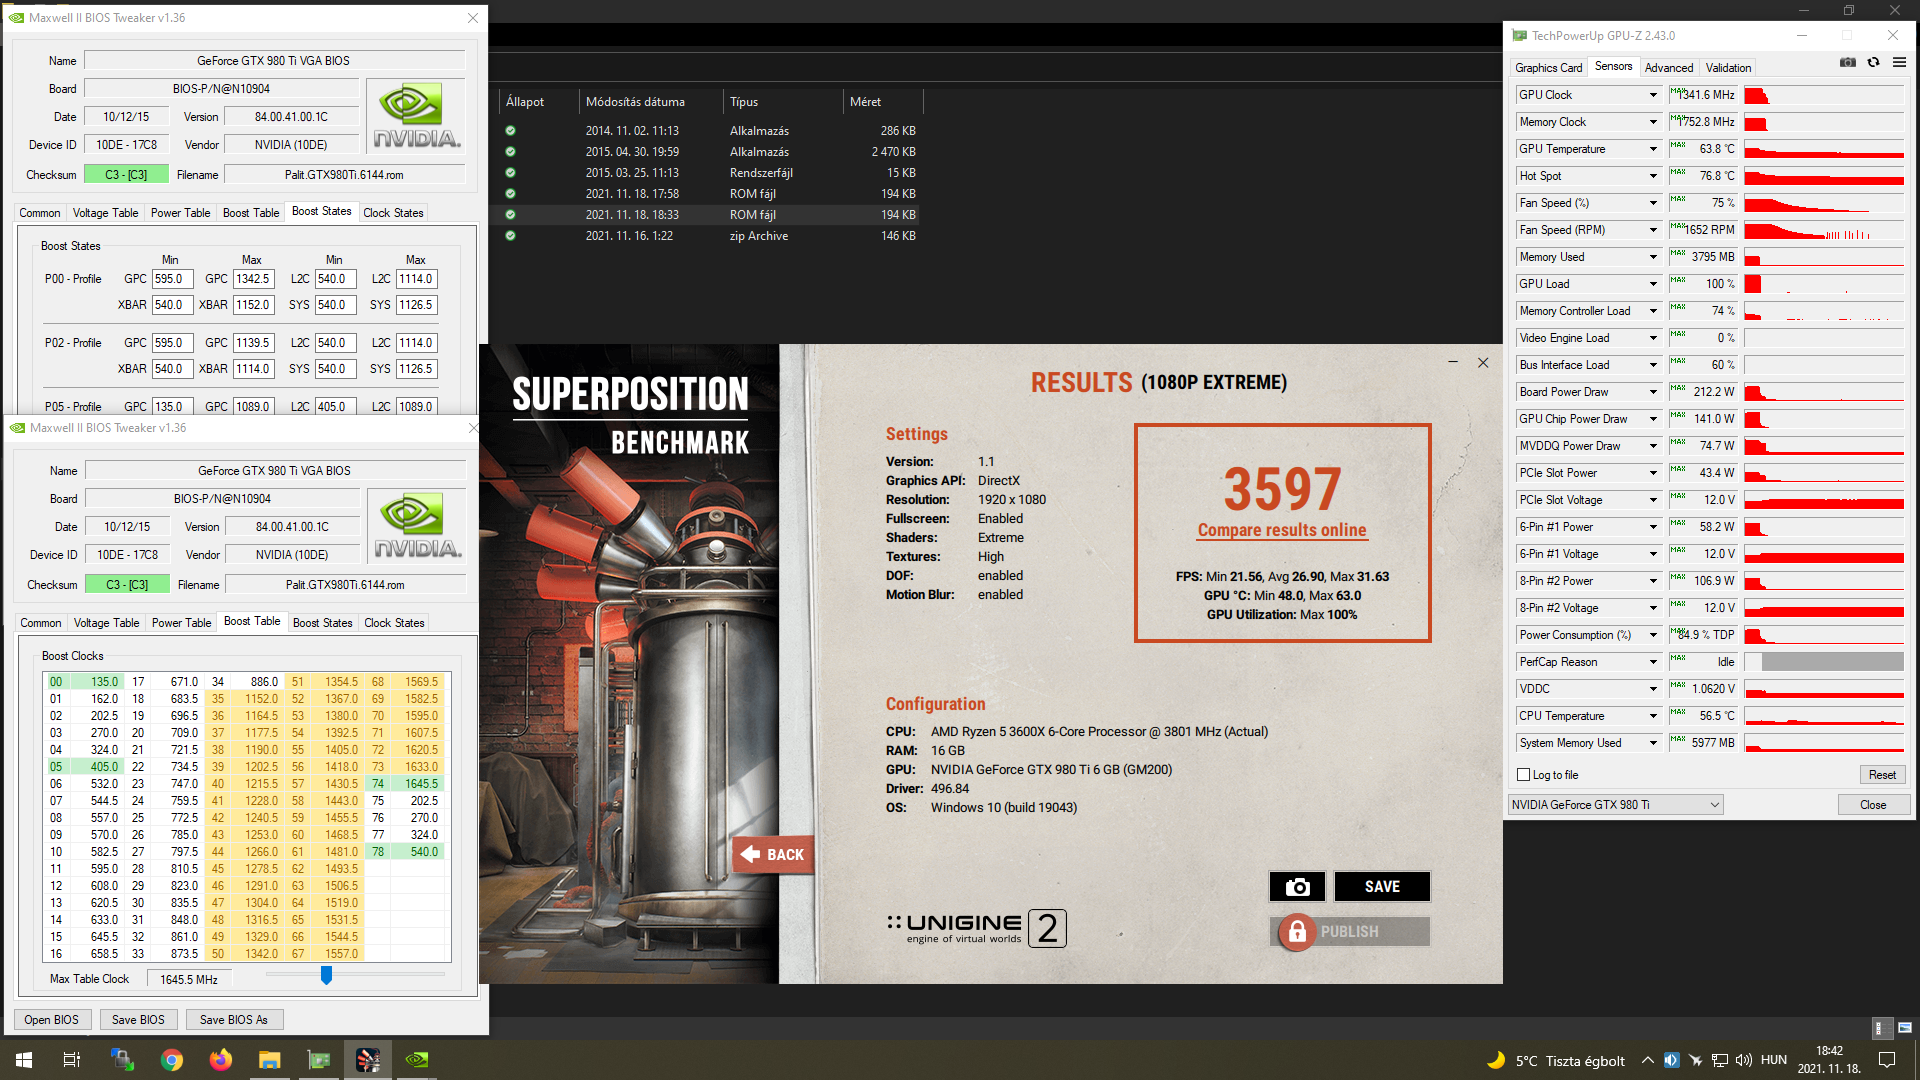Show hidden system tray icons
This screenshot has height=1080, width=1920.
tap(1648, 1060)
